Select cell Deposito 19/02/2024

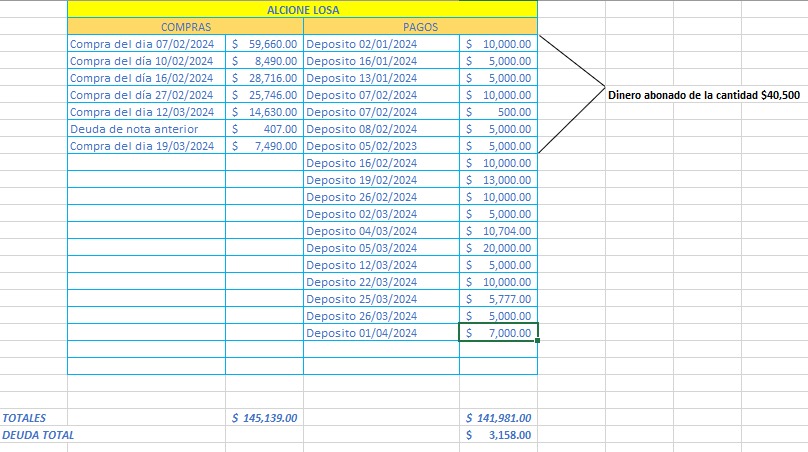coord(381,180)
